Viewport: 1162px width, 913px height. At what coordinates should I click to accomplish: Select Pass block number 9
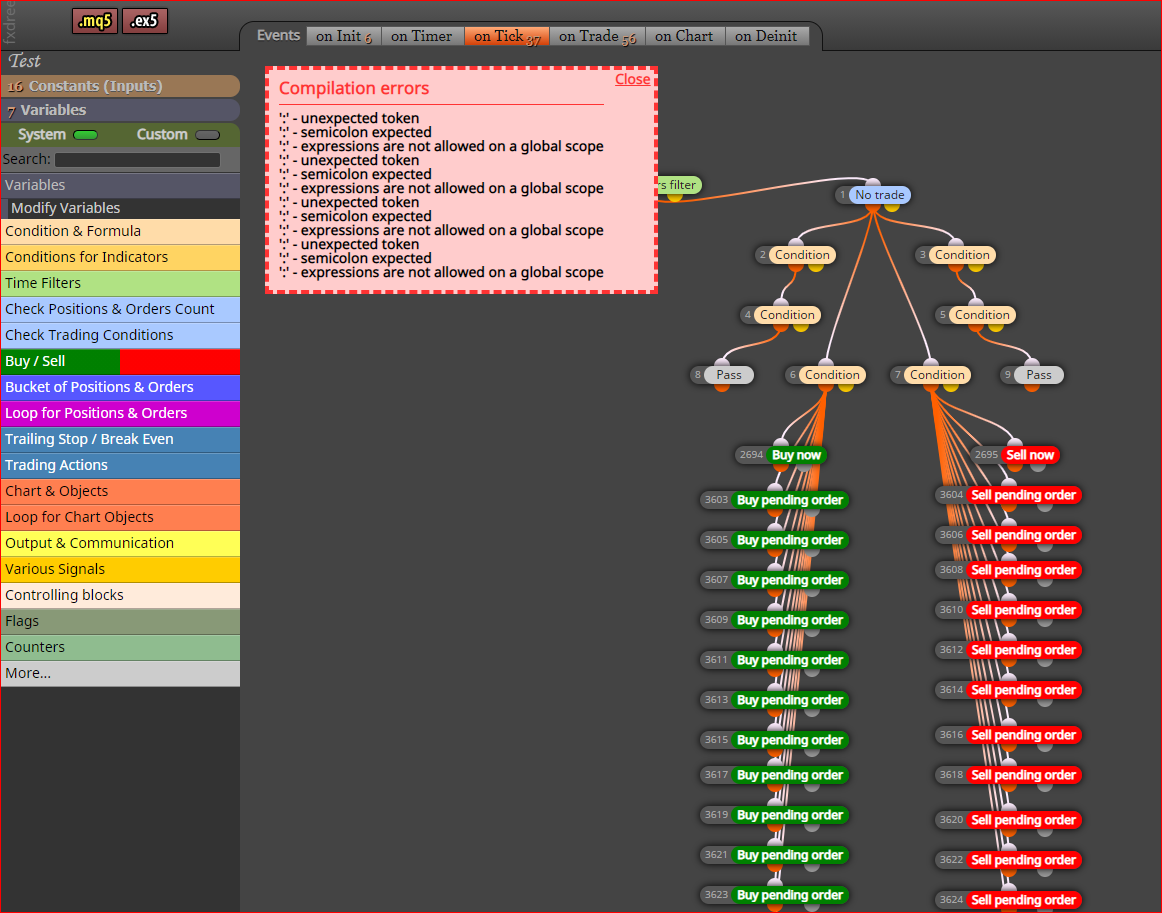coord(1038,375)
